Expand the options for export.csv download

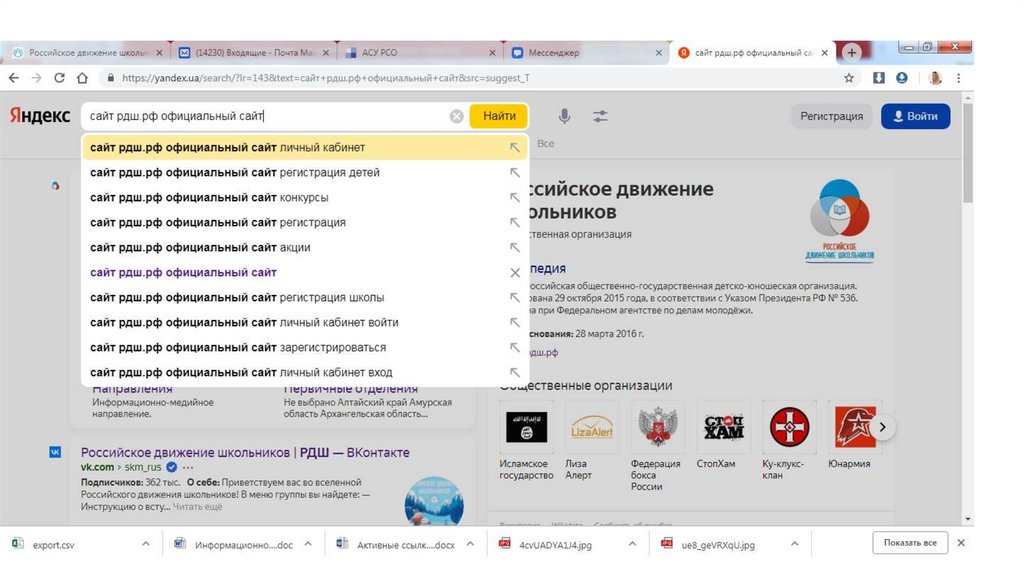click(x=146, y=544)
